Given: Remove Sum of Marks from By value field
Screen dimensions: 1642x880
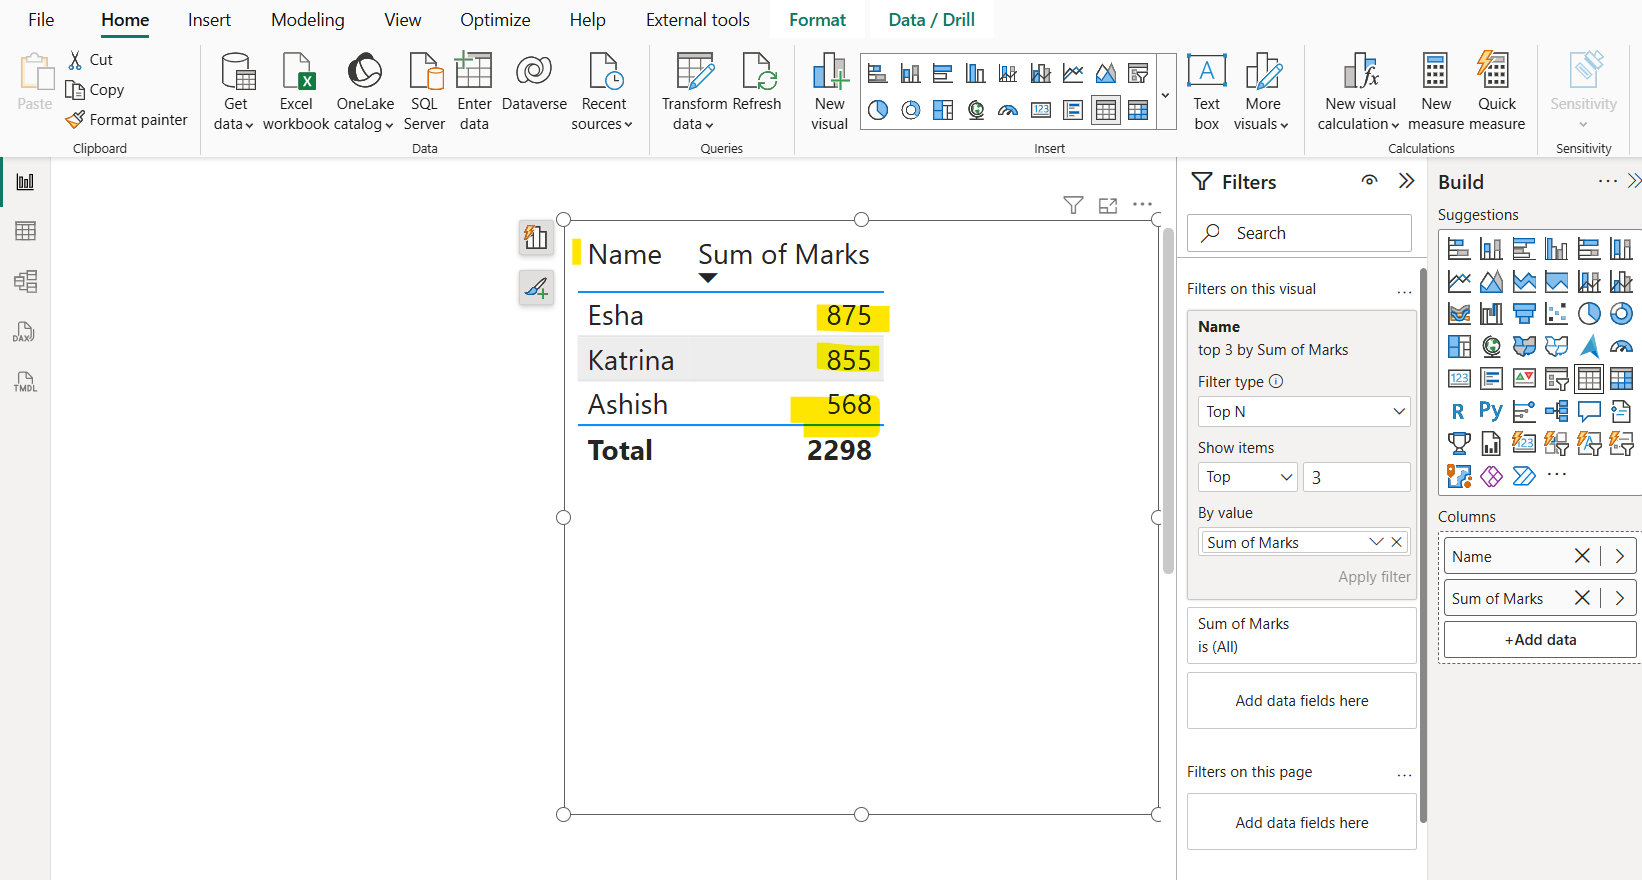Looking at the screenshot, I should click(x=1397, y=542).
